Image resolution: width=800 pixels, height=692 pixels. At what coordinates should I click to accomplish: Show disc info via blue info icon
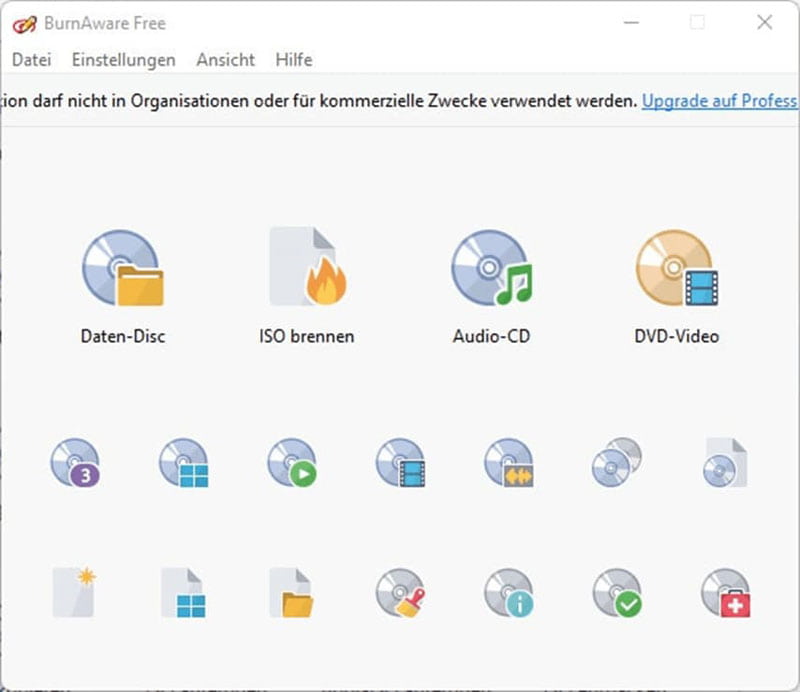click(509, 592)
